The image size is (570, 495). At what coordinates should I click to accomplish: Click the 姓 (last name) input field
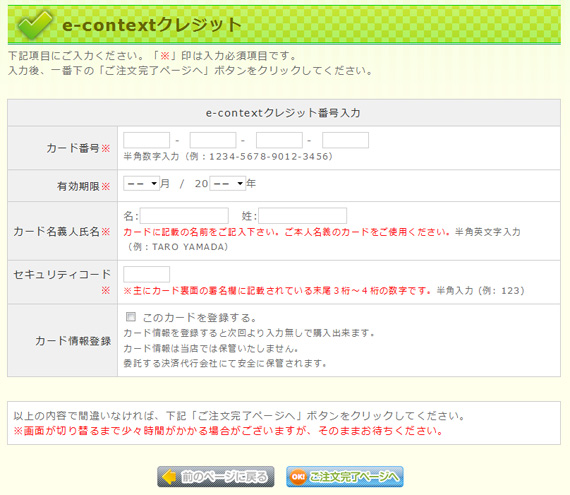(x=302, y=216)
